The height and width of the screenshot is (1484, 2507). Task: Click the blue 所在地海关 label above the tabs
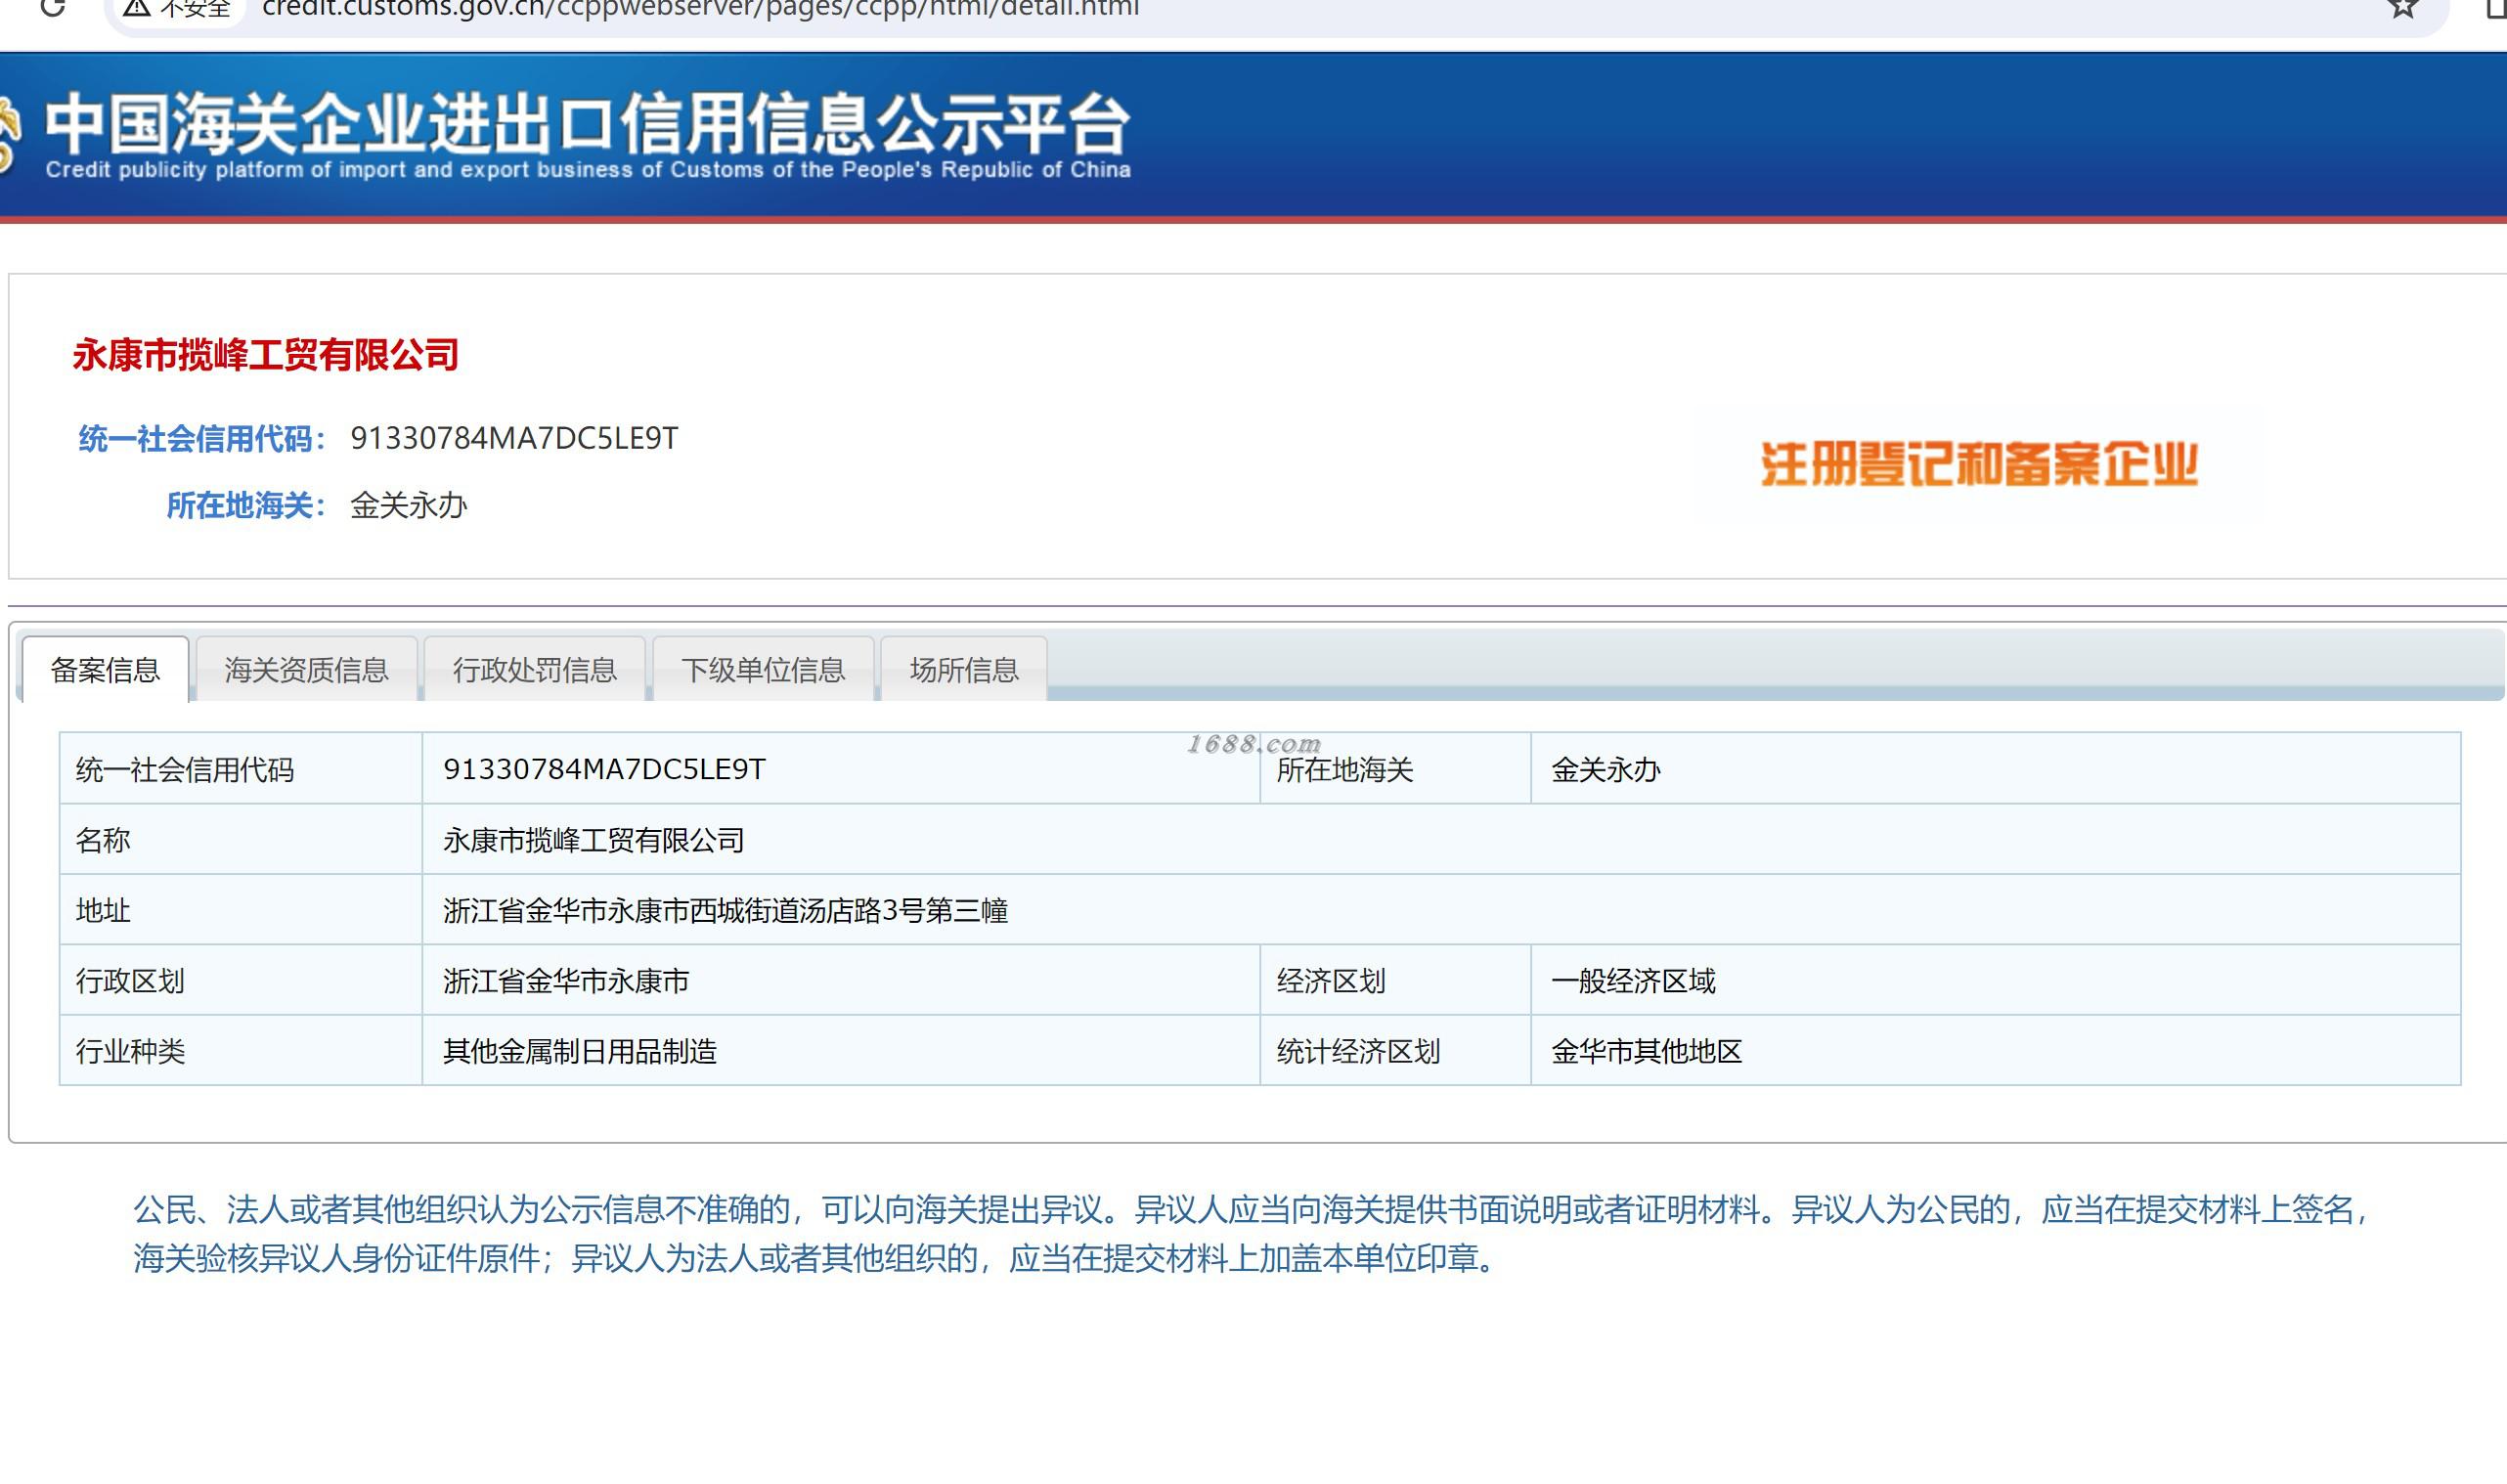point(246,505)
